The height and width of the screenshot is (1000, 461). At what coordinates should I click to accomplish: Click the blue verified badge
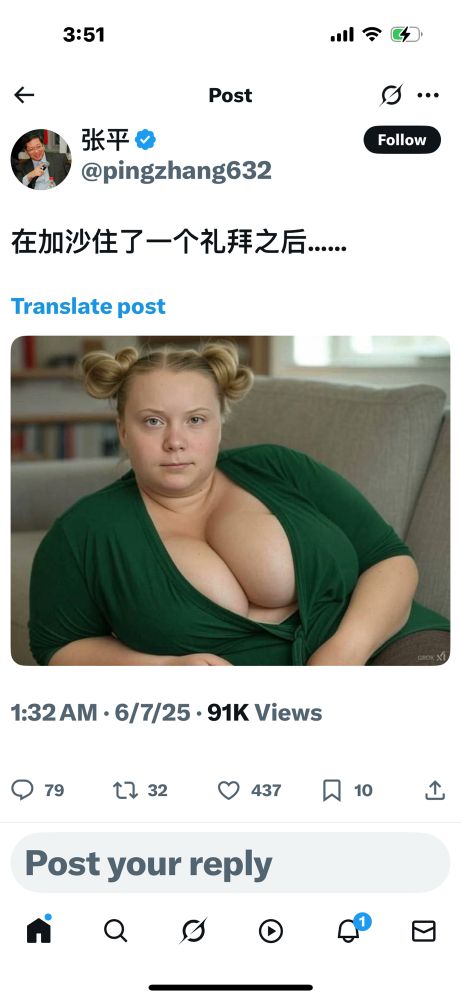click(x=145, y=140)
